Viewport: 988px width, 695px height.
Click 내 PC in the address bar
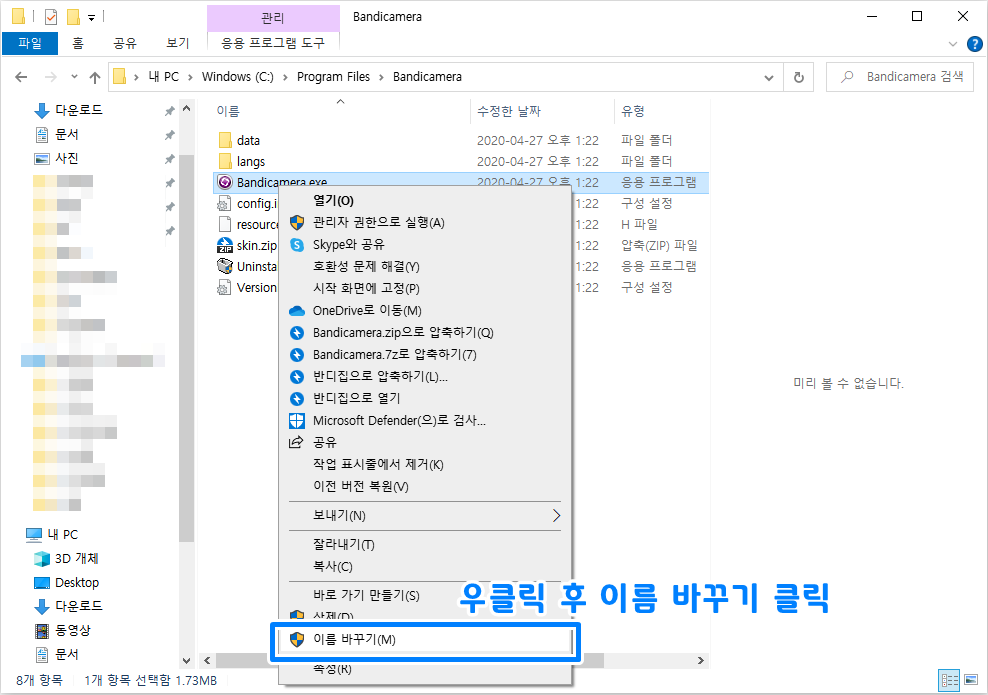[164, 77]
